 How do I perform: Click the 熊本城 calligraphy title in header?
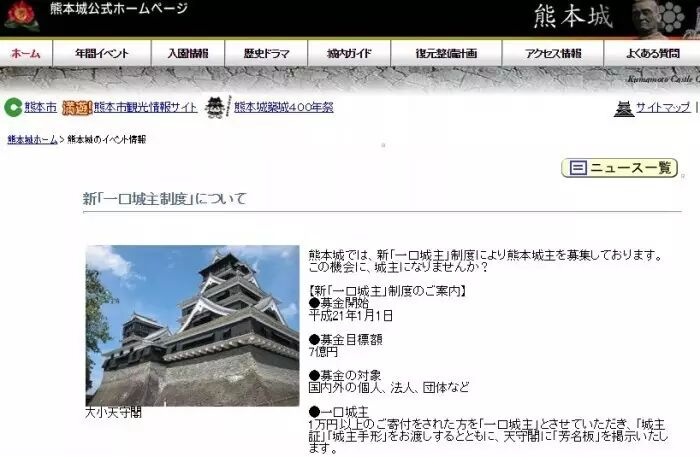click(x=572, y=17)
